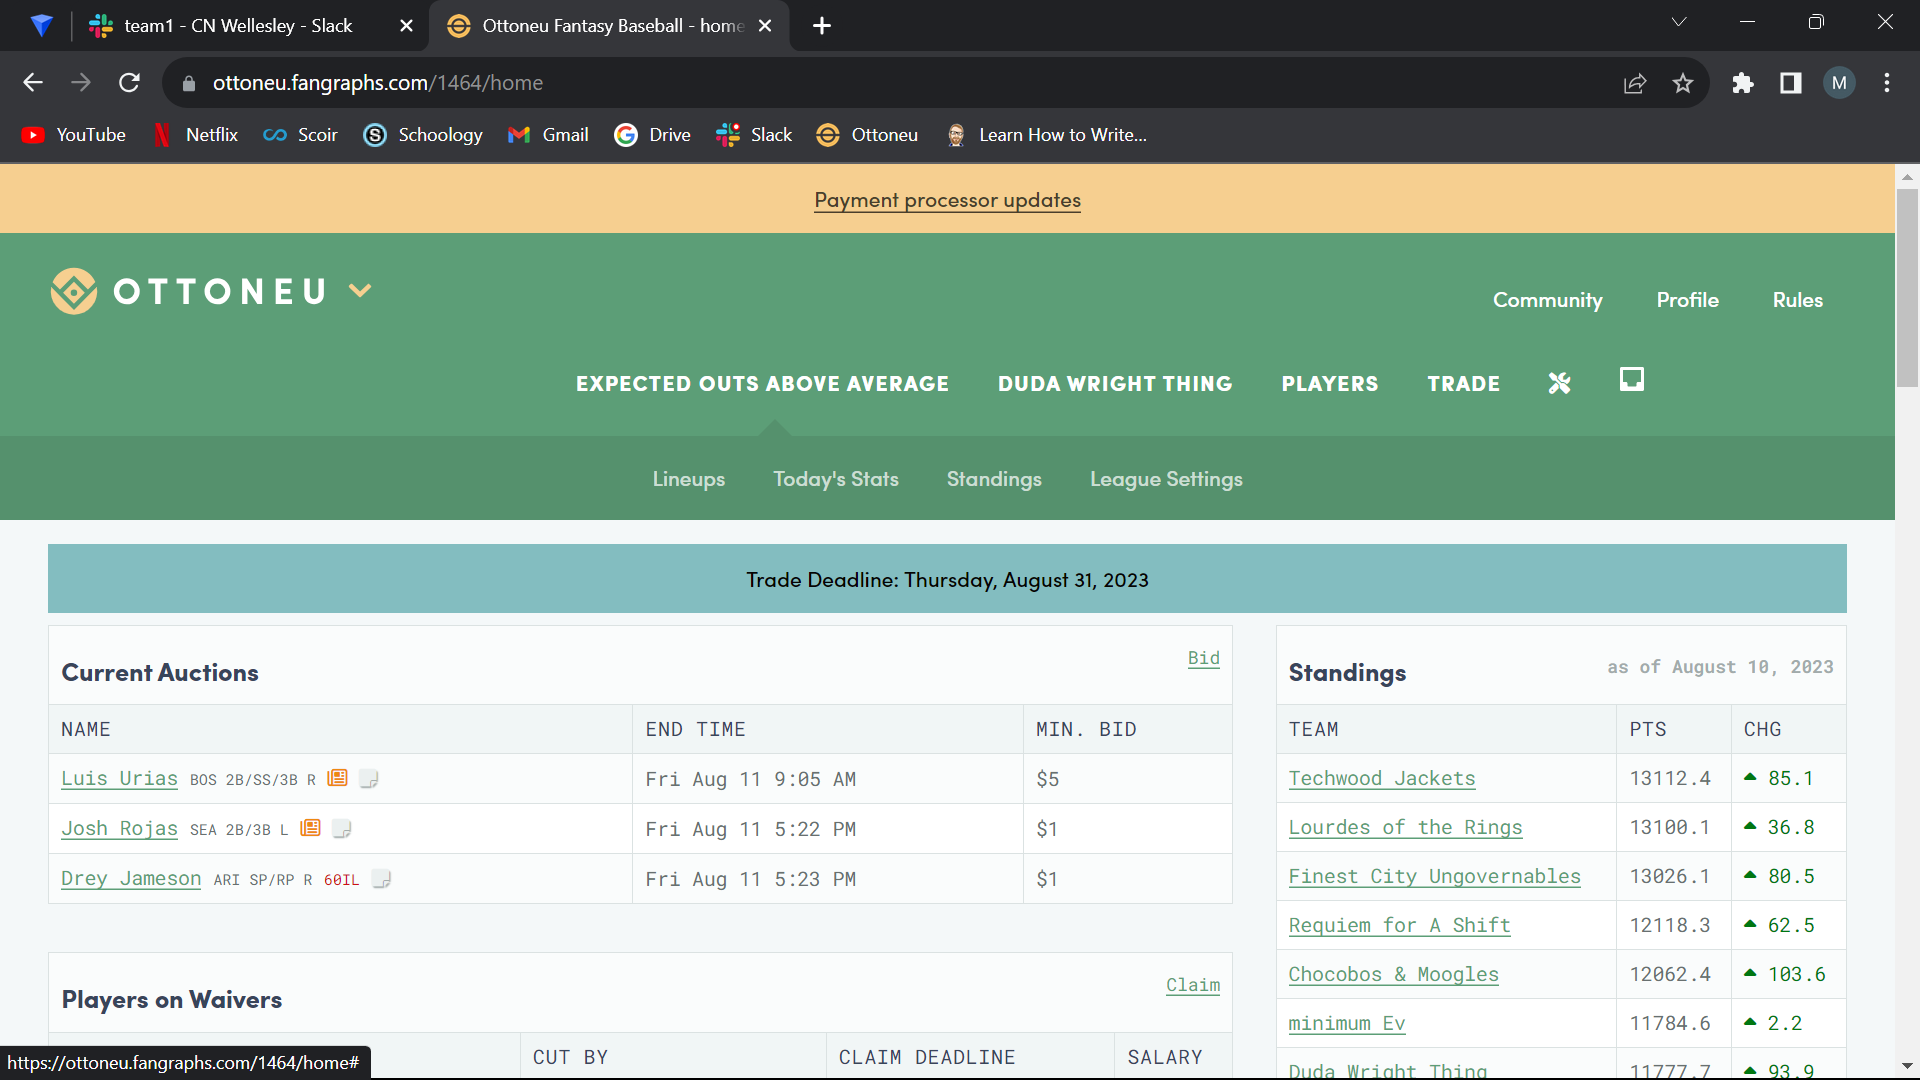Open League Settings
The image size is (1920, 1080).
(x=1166, y=479)
